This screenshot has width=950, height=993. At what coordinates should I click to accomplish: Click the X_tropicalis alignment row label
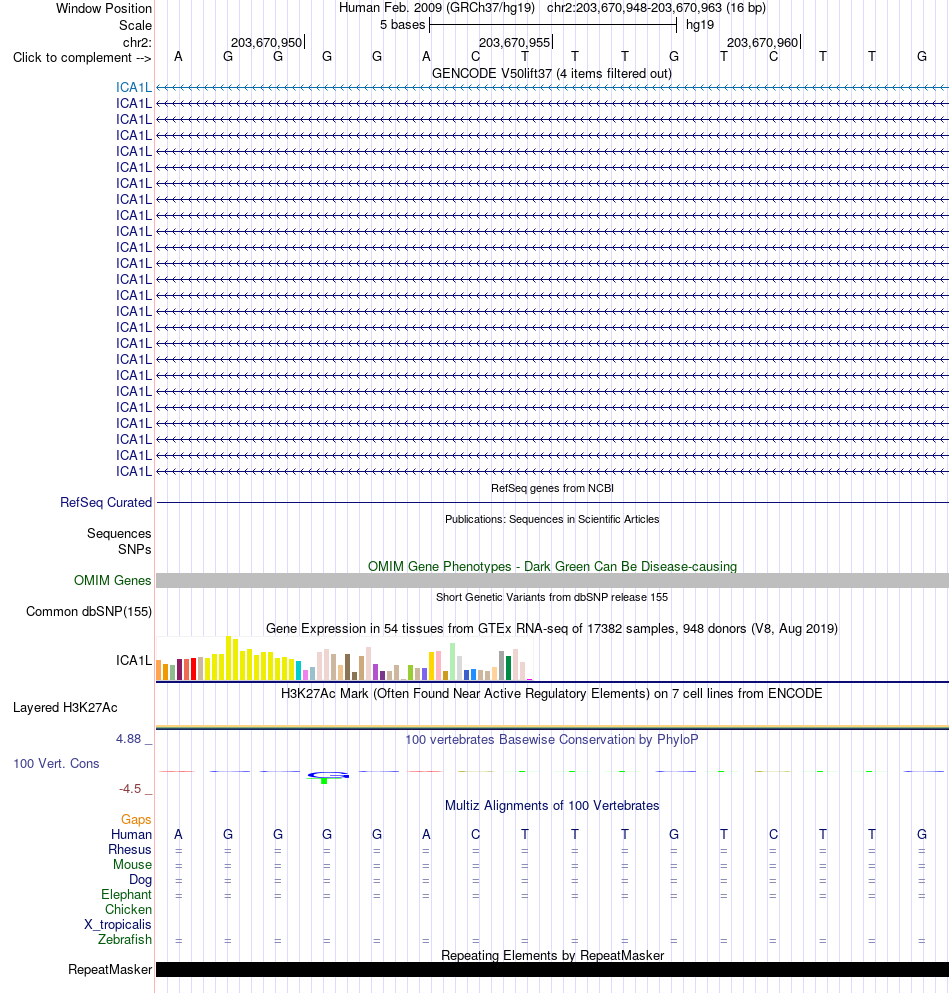click(x=118, y=925)
